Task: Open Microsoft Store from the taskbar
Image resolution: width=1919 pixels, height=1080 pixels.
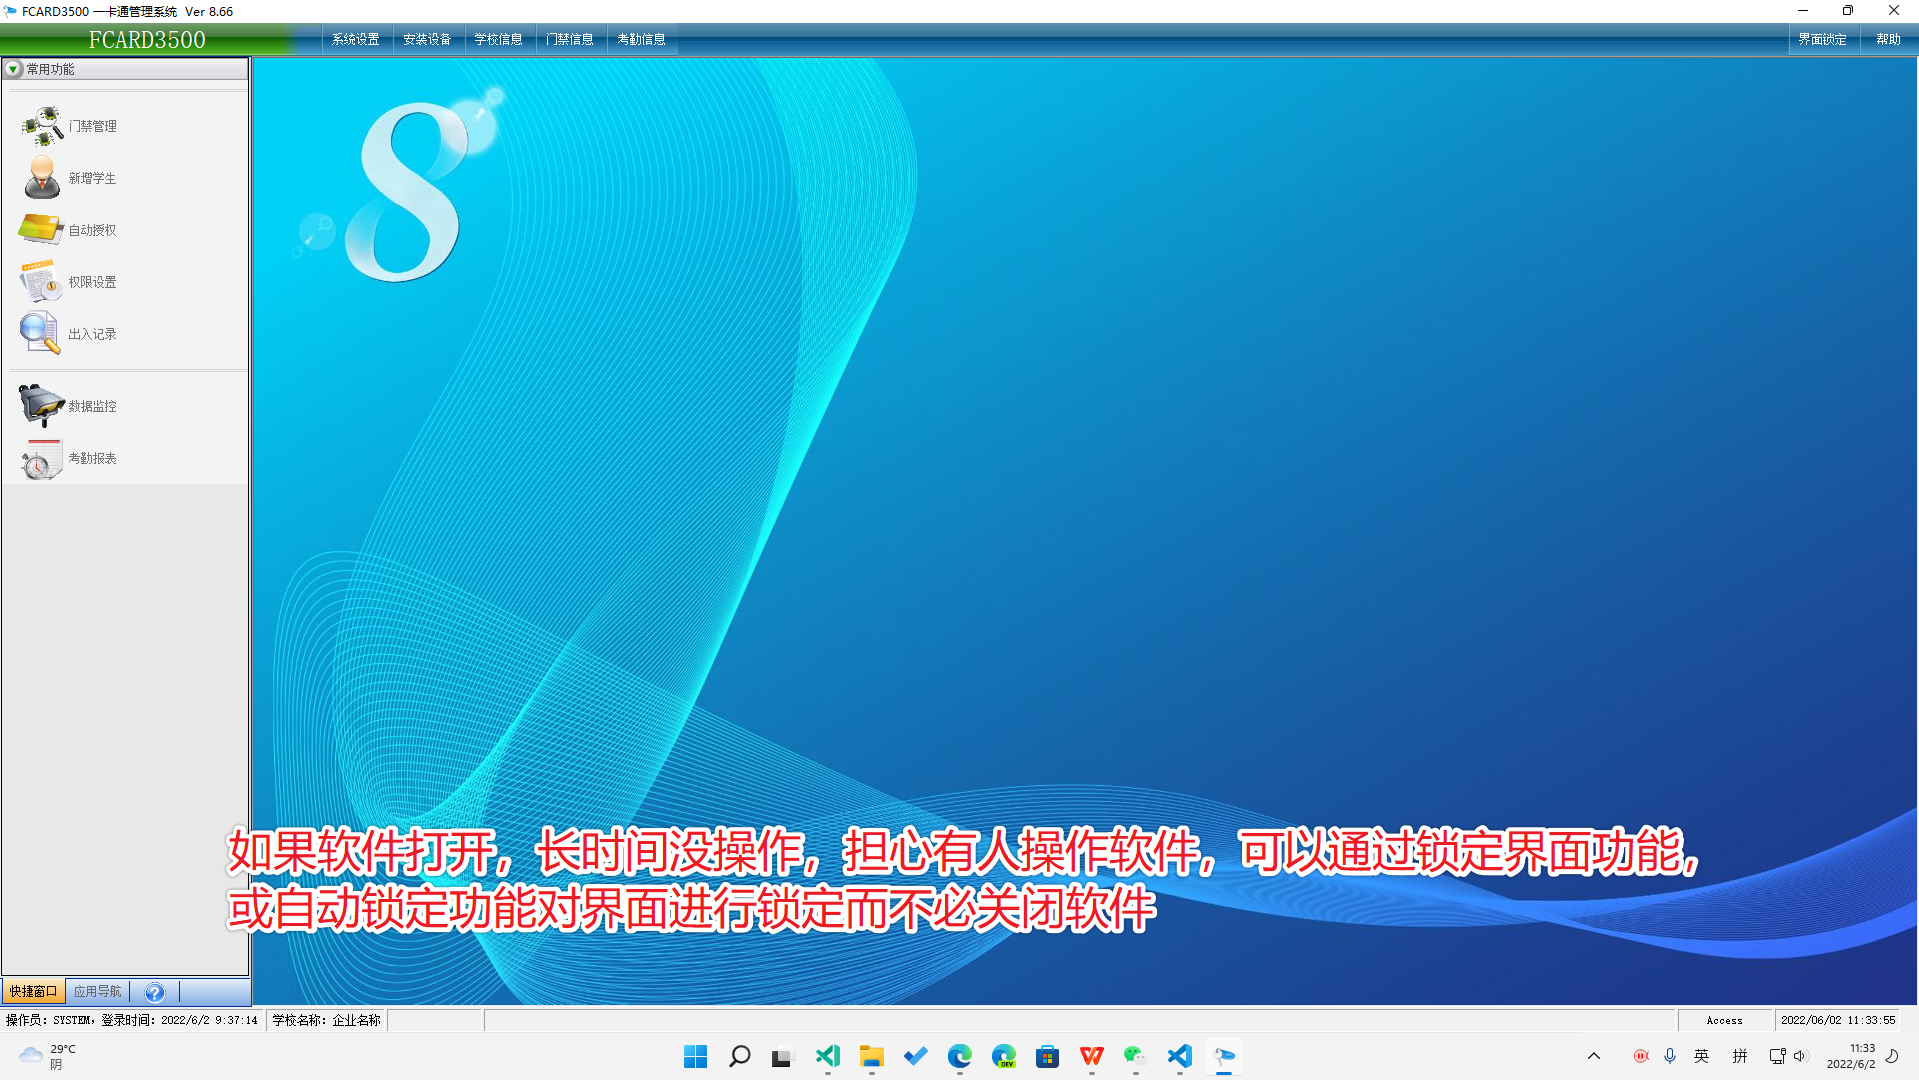Action: [x=1047, y=1056]
